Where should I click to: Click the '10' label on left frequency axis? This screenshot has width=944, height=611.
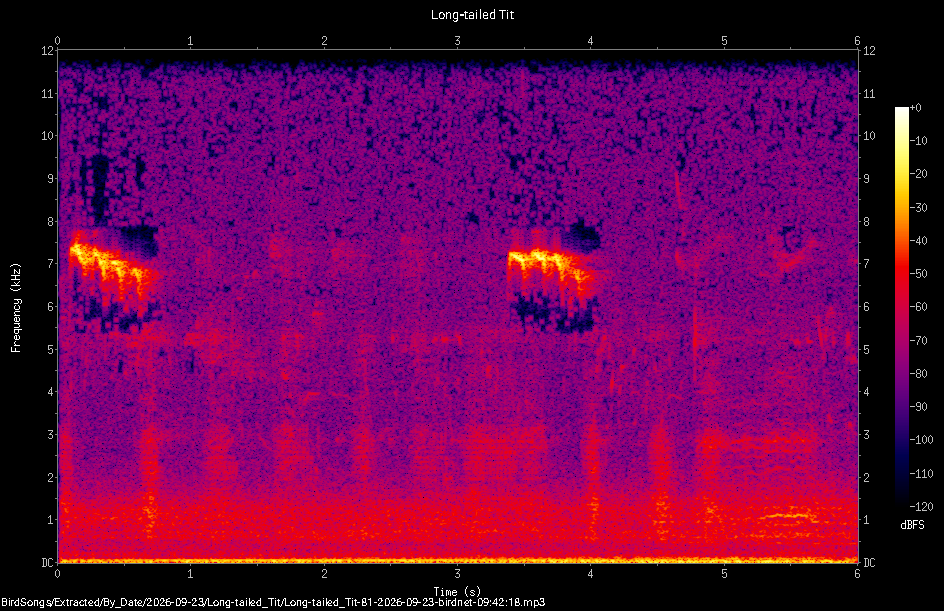[x=48, y=136]
